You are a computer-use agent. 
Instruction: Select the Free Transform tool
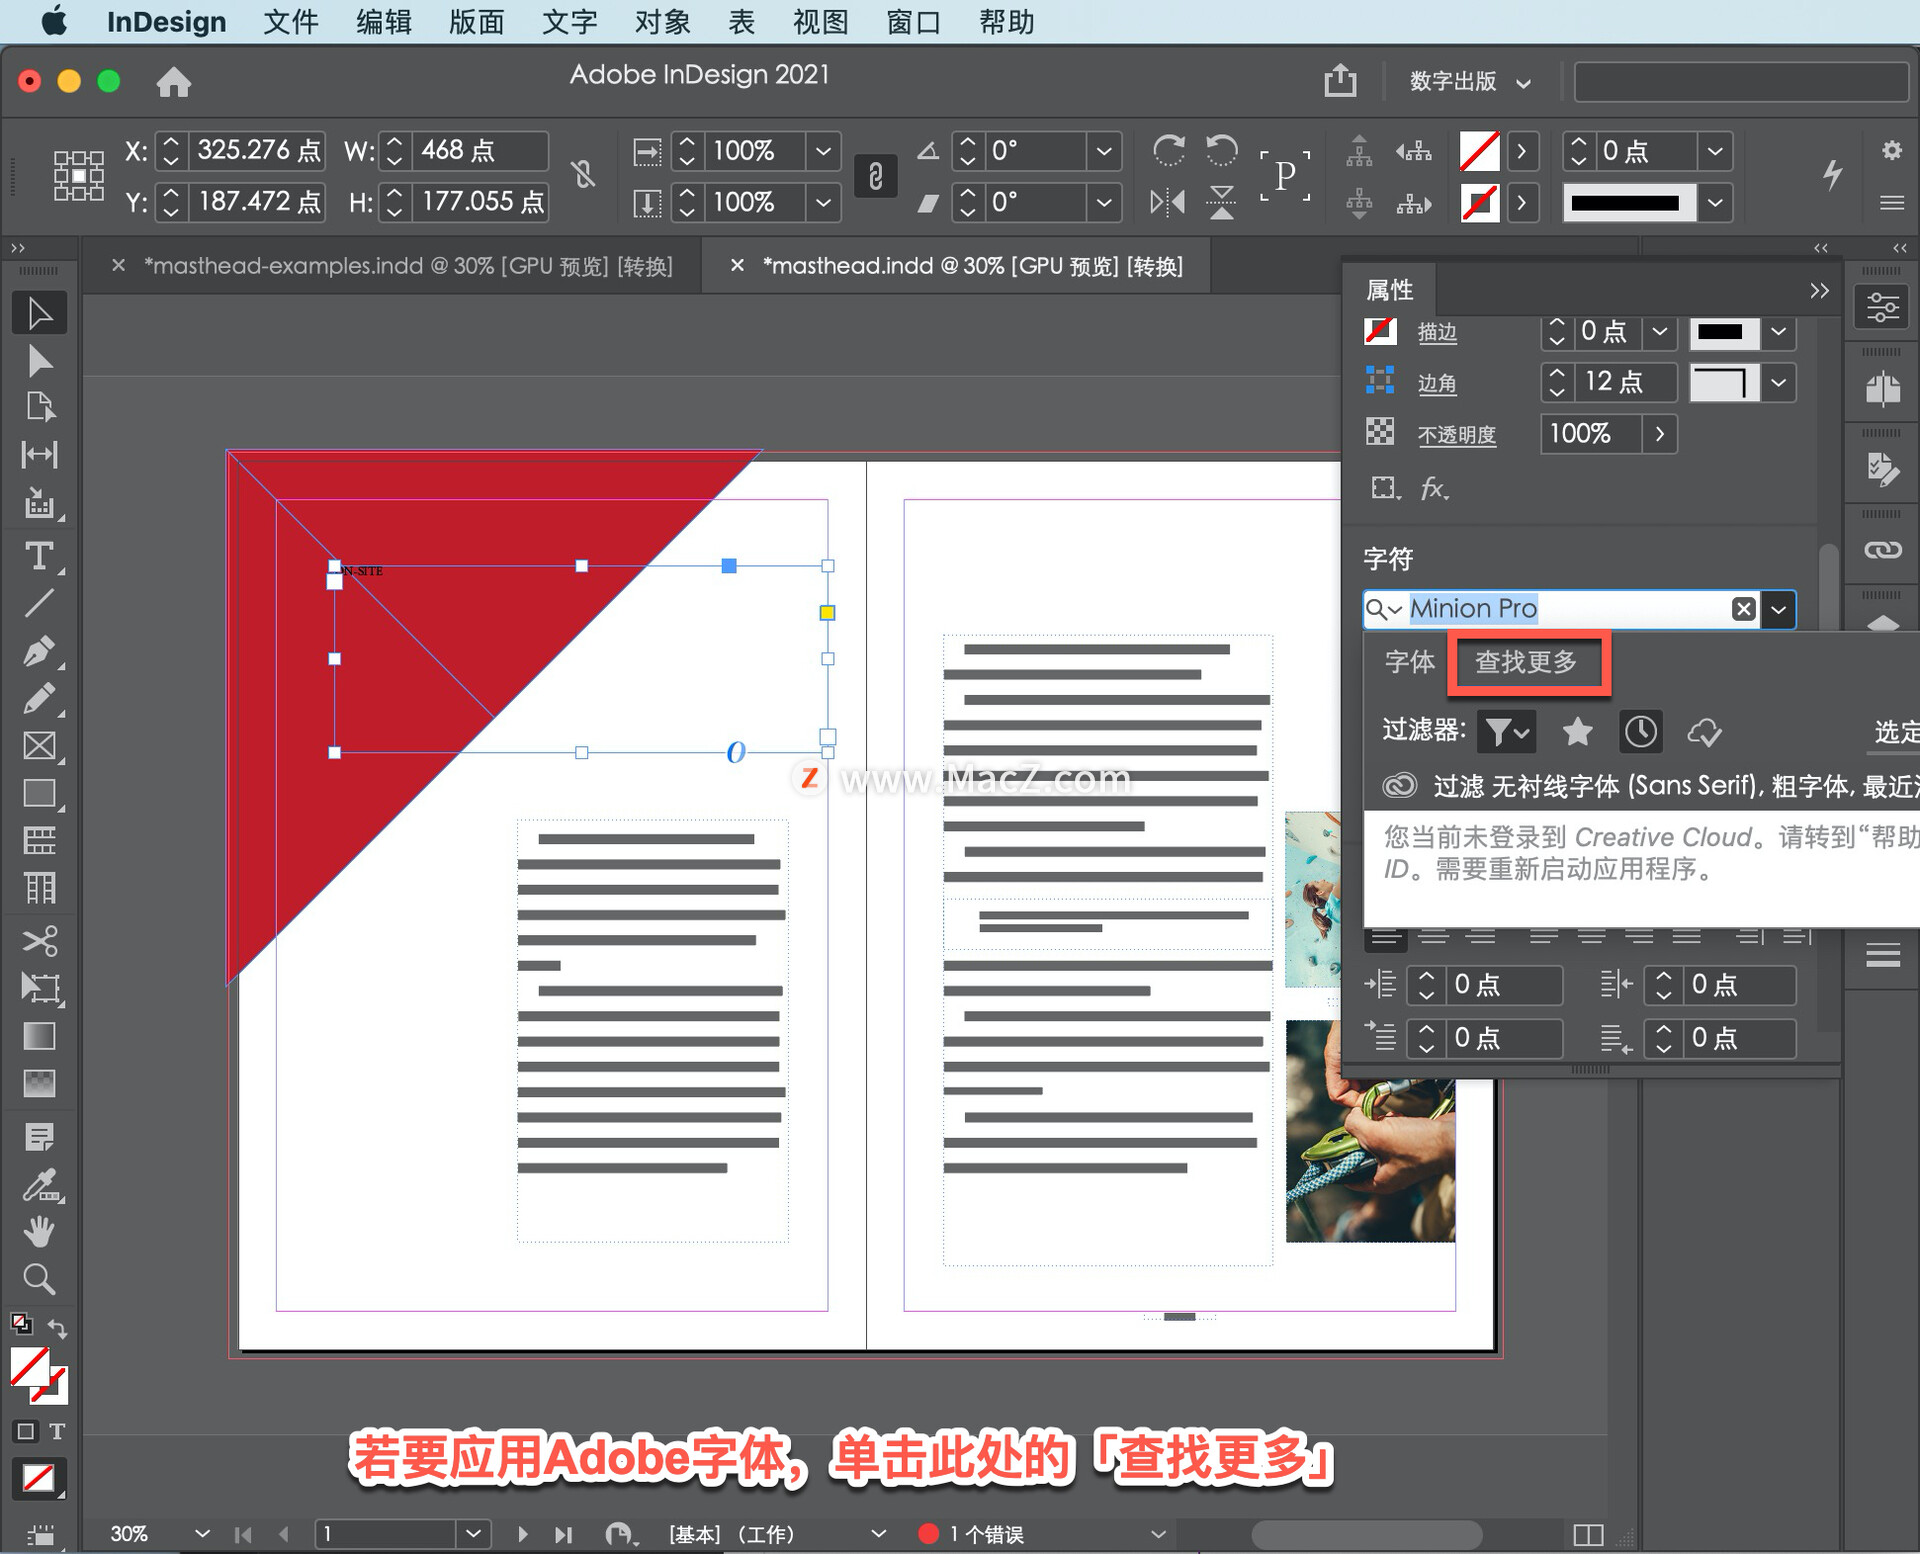[39, 988]
